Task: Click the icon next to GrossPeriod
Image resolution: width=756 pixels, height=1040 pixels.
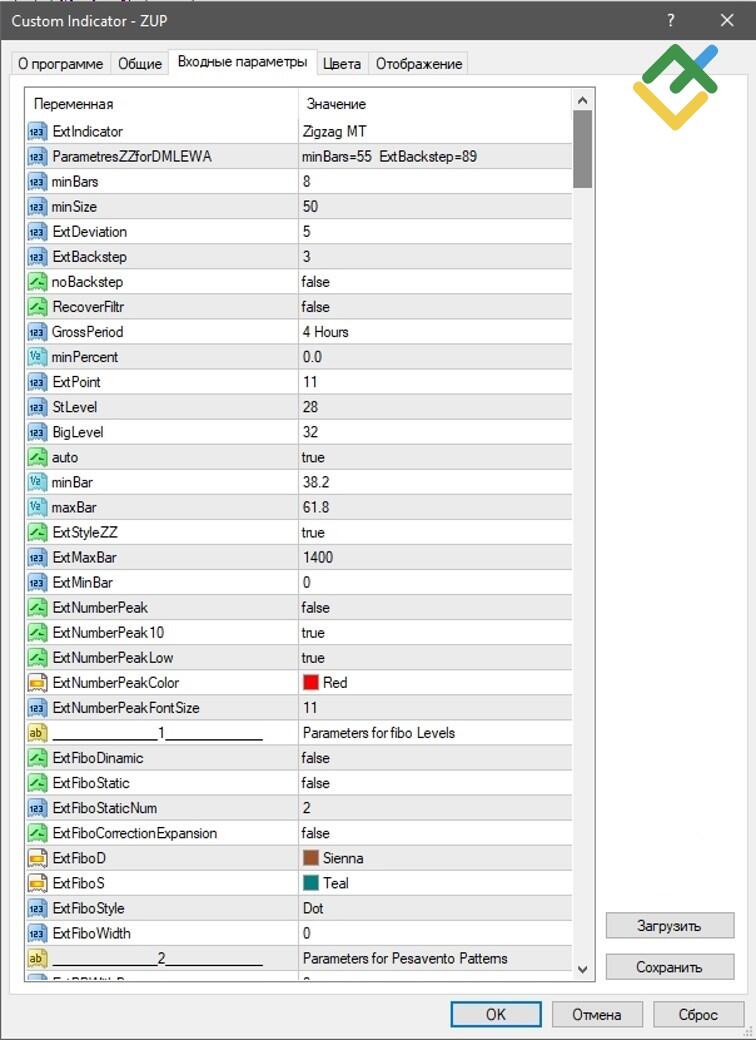Action: 37,332
